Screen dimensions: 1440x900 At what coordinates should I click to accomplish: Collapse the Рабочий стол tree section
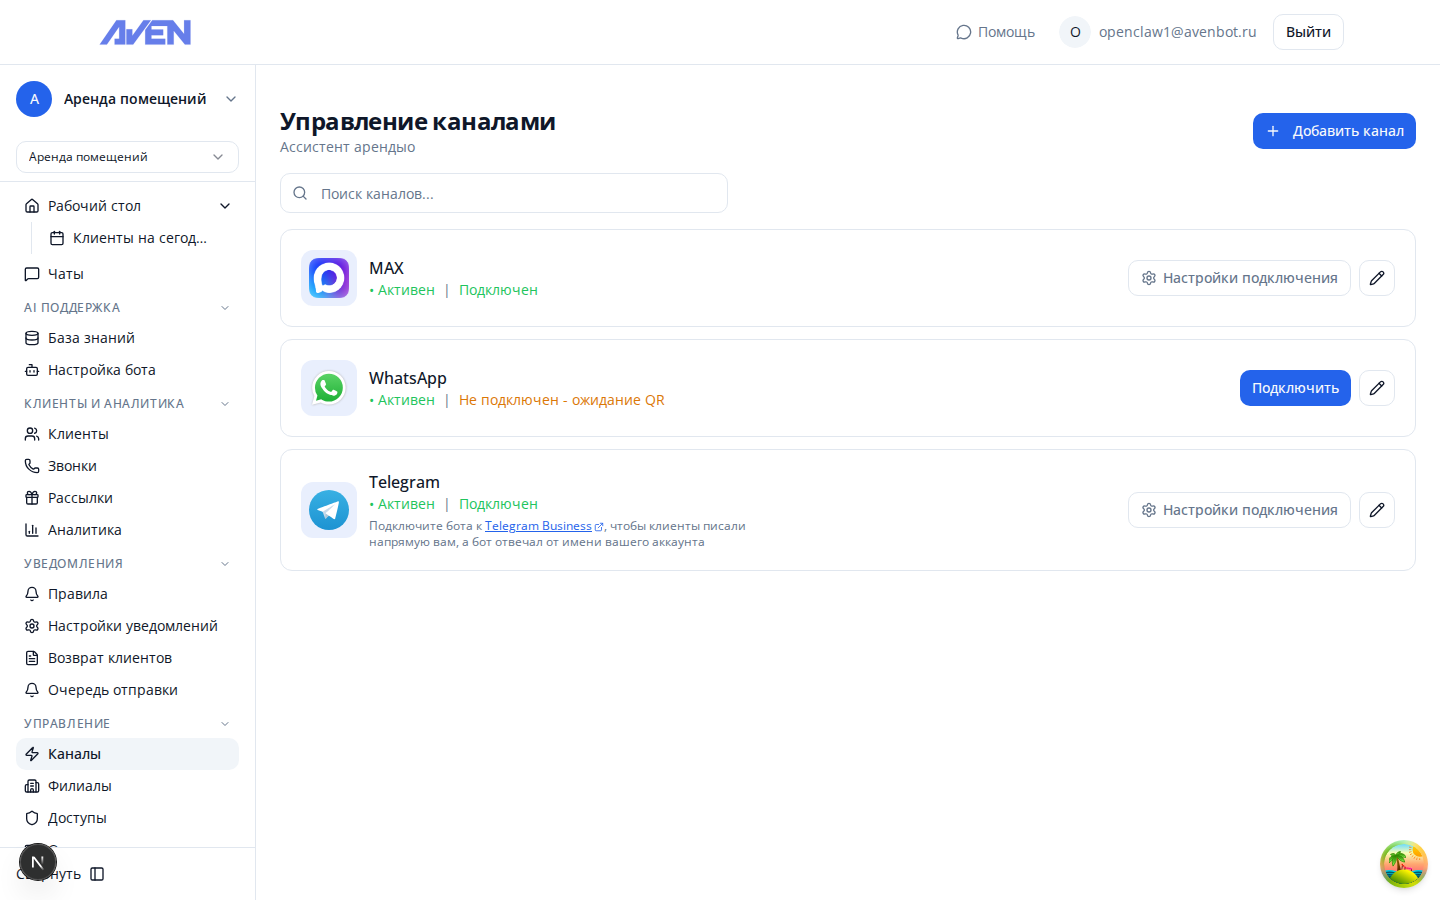tap(225, 206)
